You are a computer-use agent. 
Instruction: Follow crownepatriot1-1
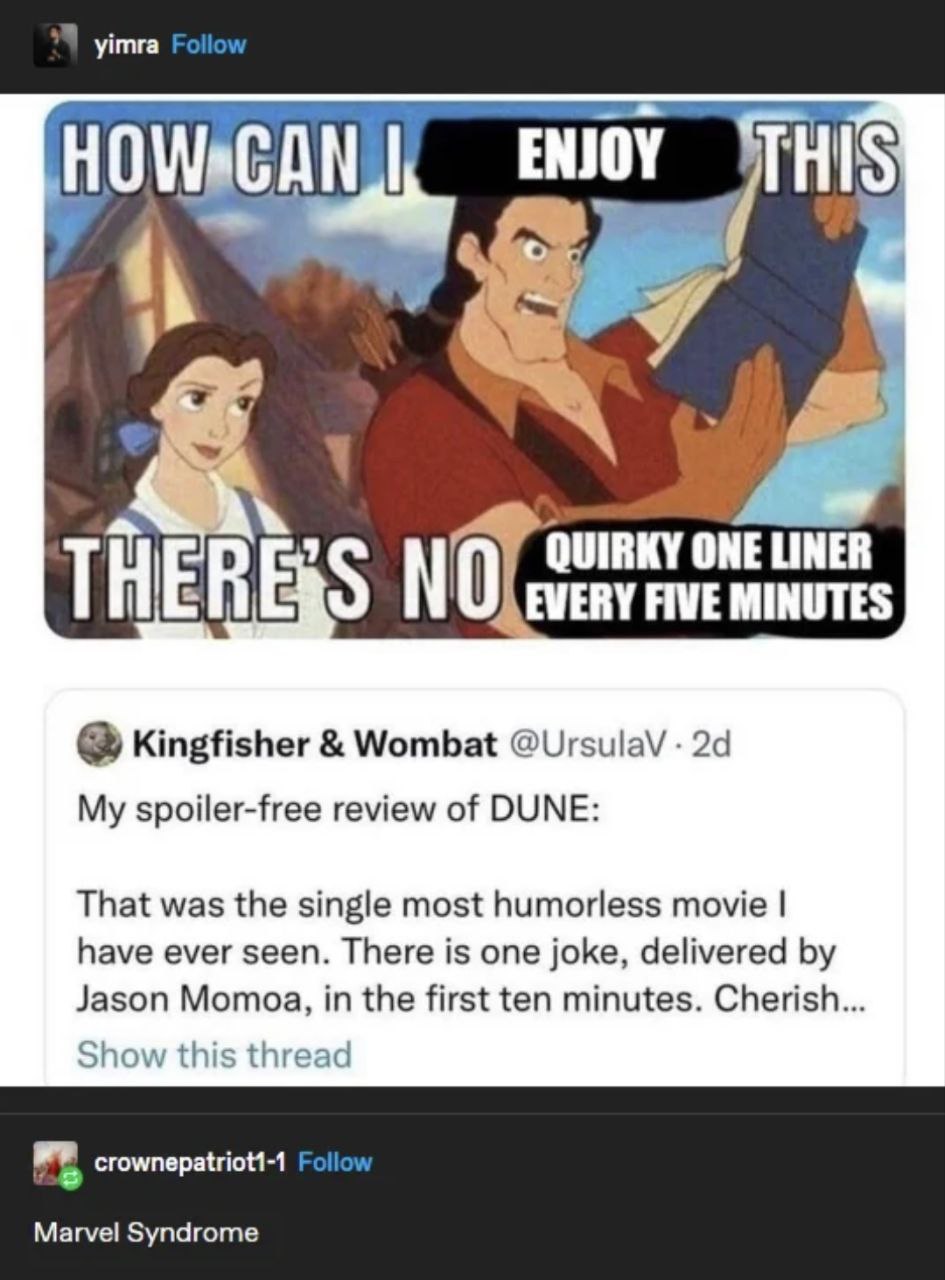[335, 1162]
